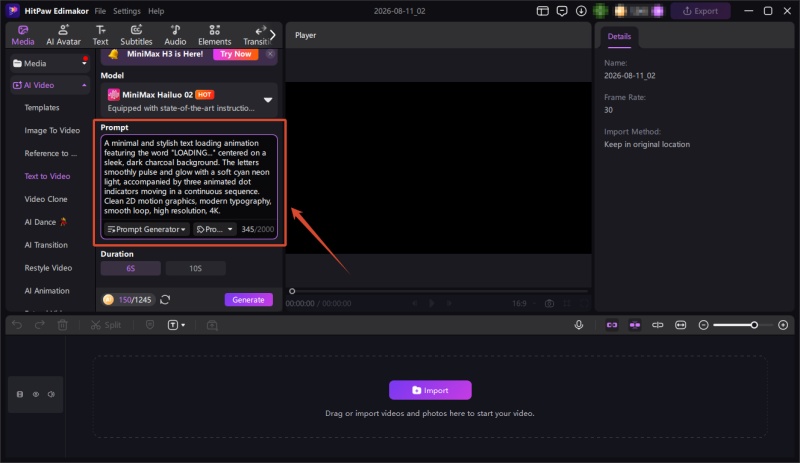Viewport: 800px width, 463px height.
Task: Click the fit timeline to window icon
Action: (x=680, y=325)
